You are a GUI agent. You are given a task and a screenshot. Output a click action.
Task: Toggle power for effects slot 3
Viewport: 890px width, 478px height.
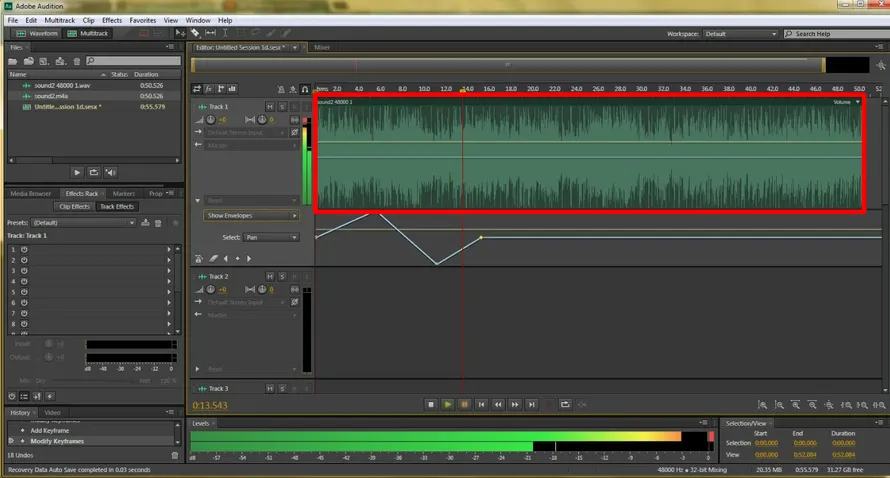(24, 271)
